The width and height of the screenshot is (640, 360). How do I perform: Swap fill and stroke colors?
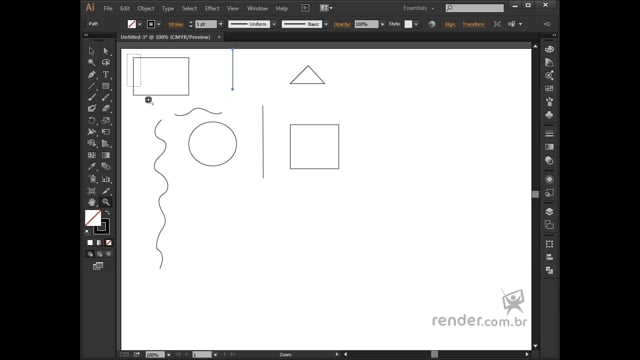point(108,212)
